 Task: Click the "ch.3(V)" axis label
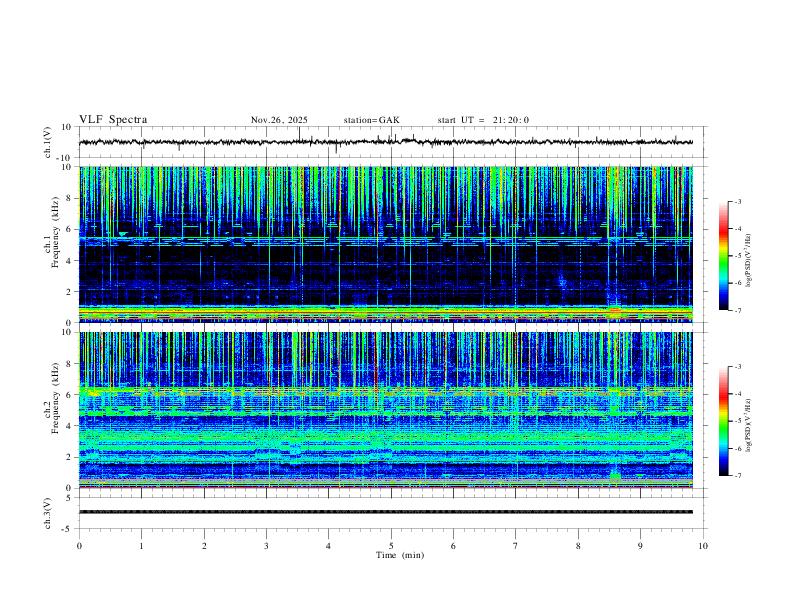[48, 513]
